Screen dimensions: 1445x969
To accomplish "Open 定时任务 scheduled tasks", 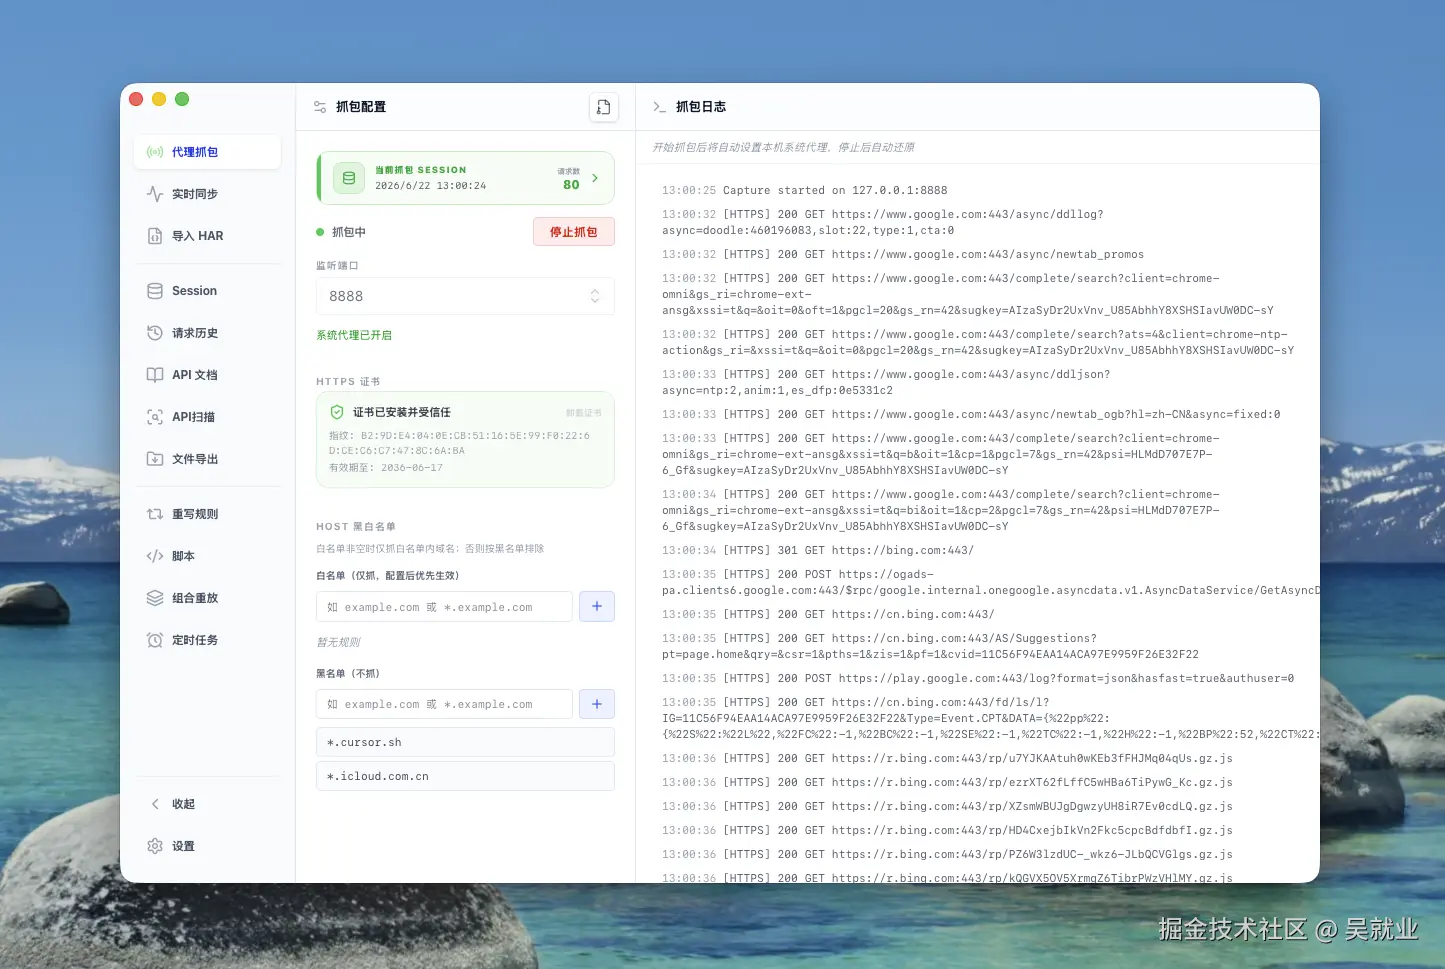I will (x=207, y=640).
